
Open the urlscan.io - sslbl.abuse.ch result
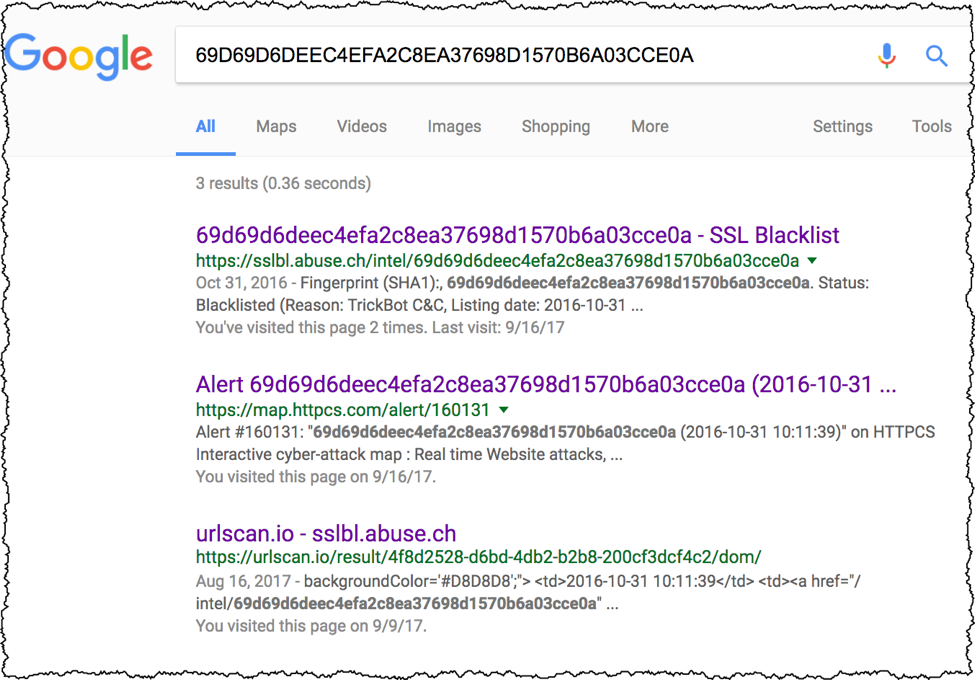[326, 533]
